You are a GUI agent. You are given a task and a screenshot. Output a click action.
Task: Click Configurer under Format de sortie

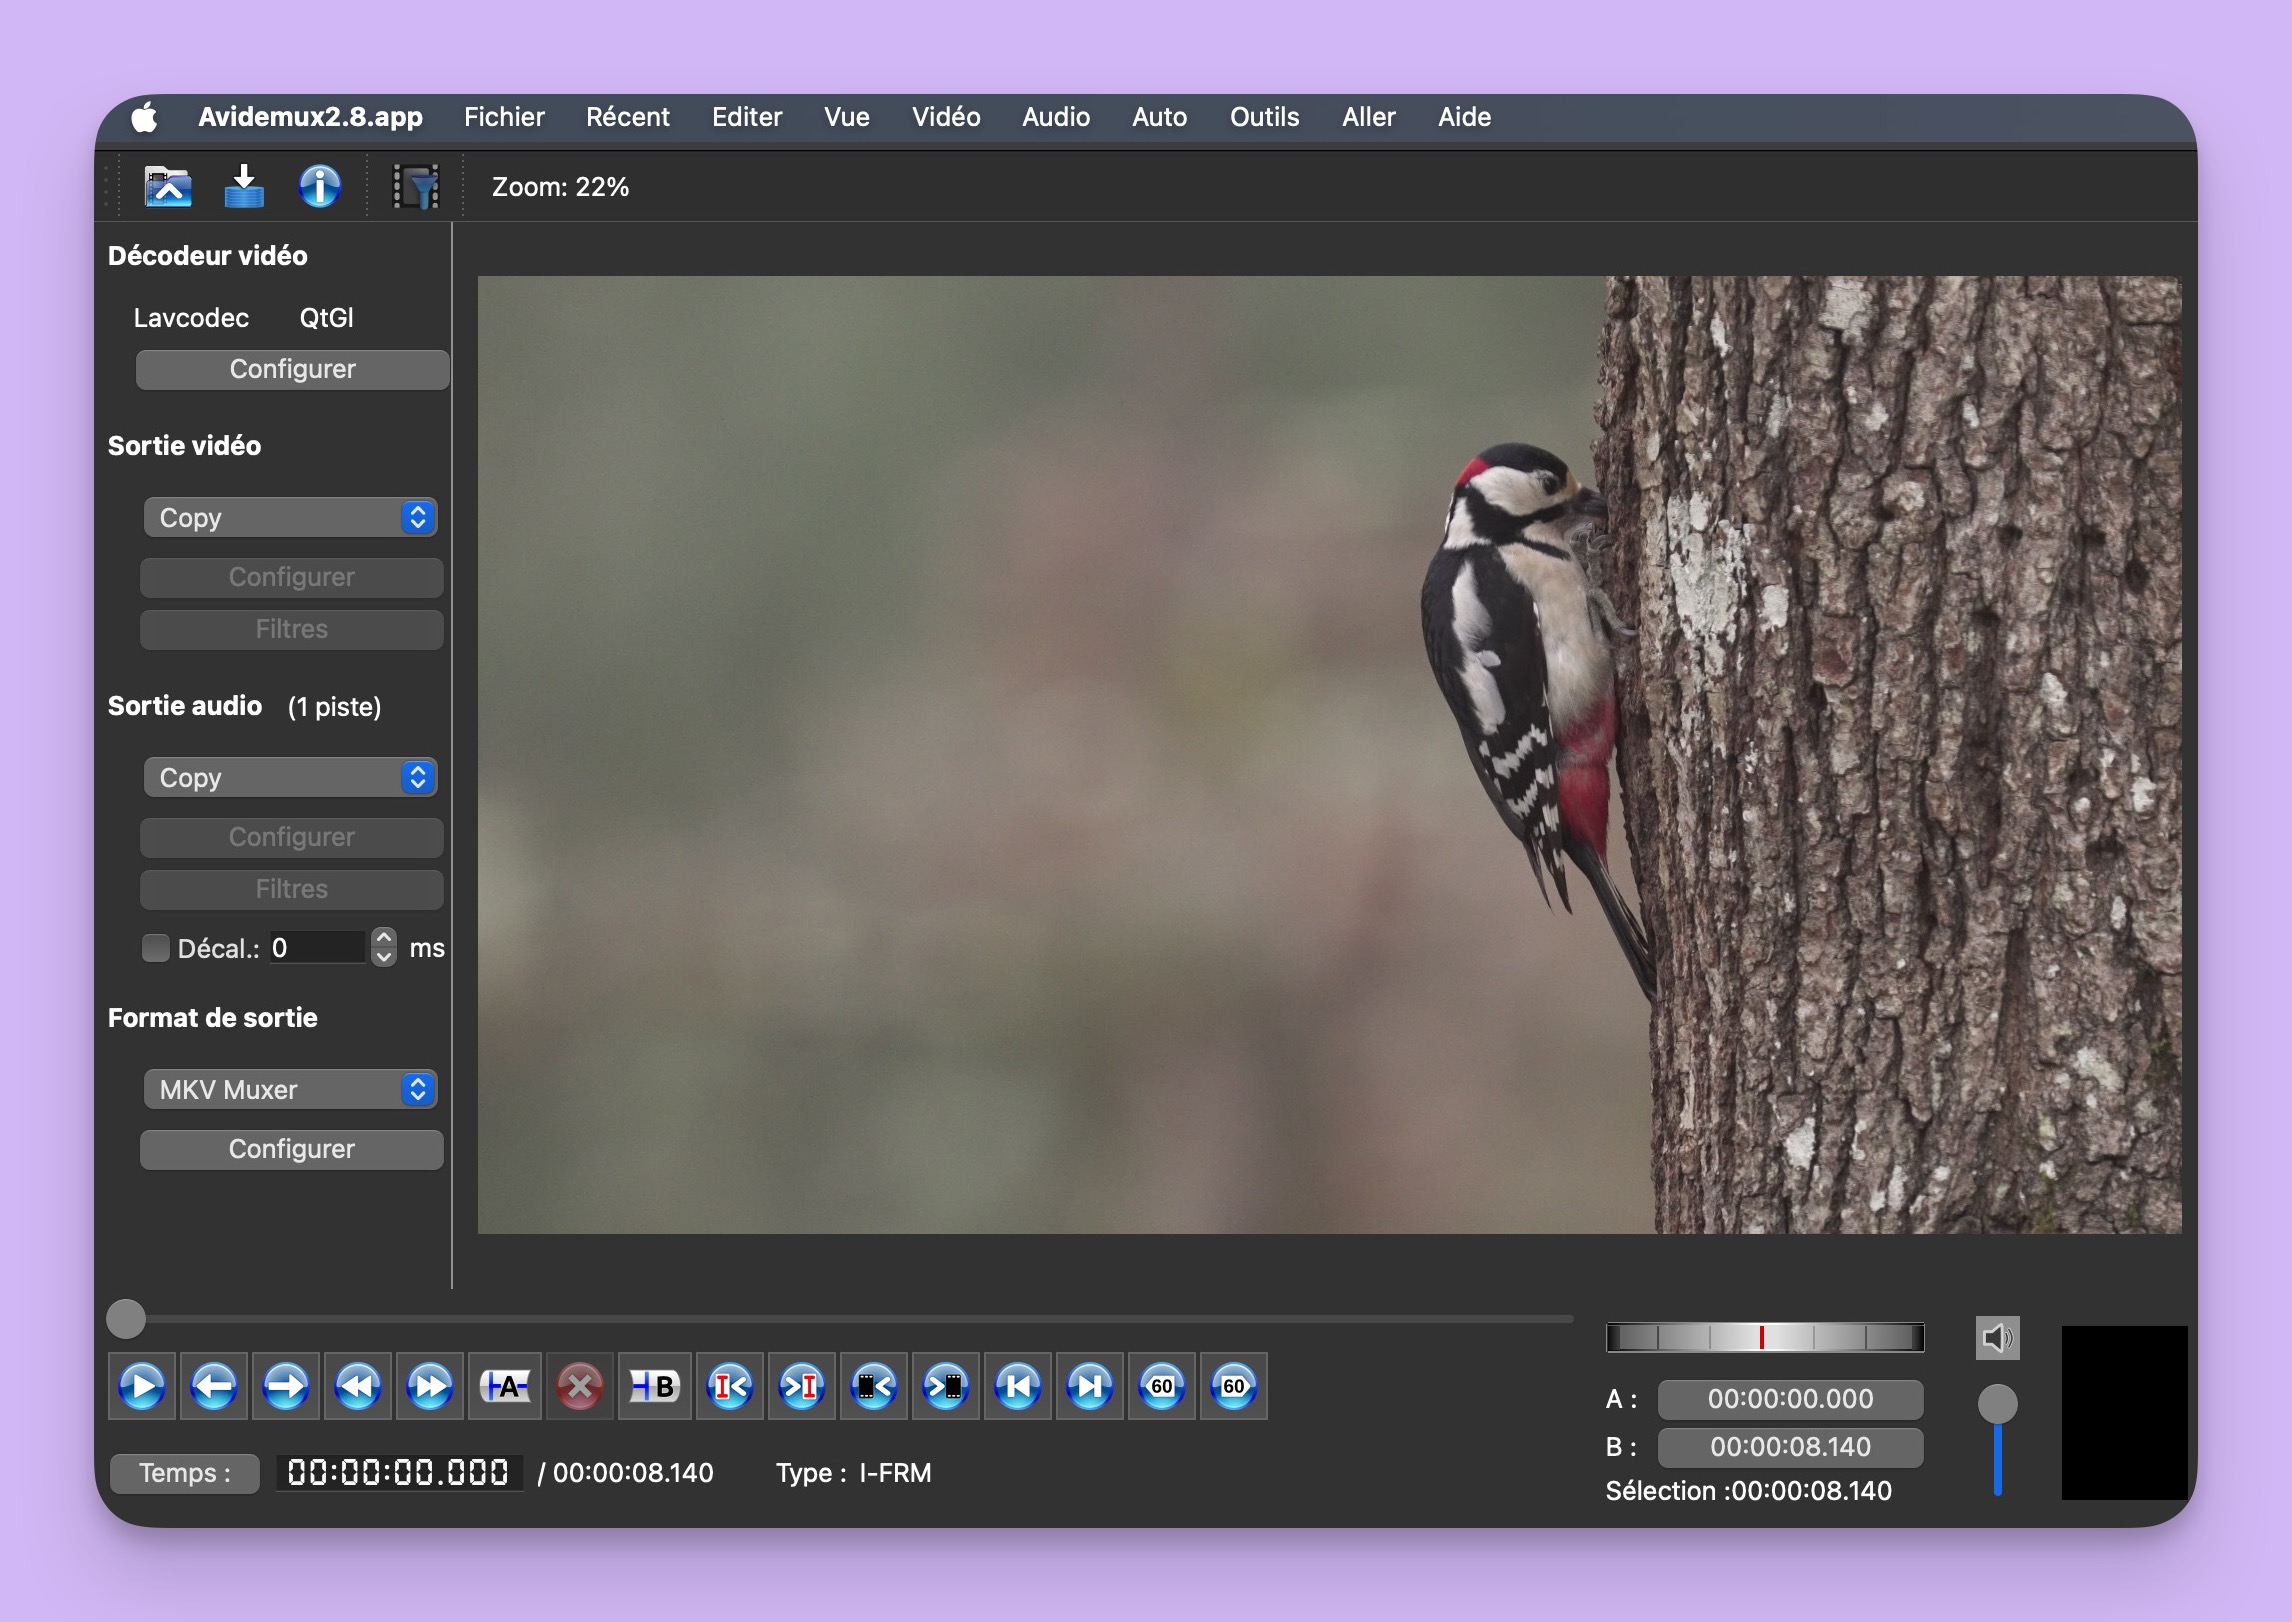click(x=292, y=1149)
